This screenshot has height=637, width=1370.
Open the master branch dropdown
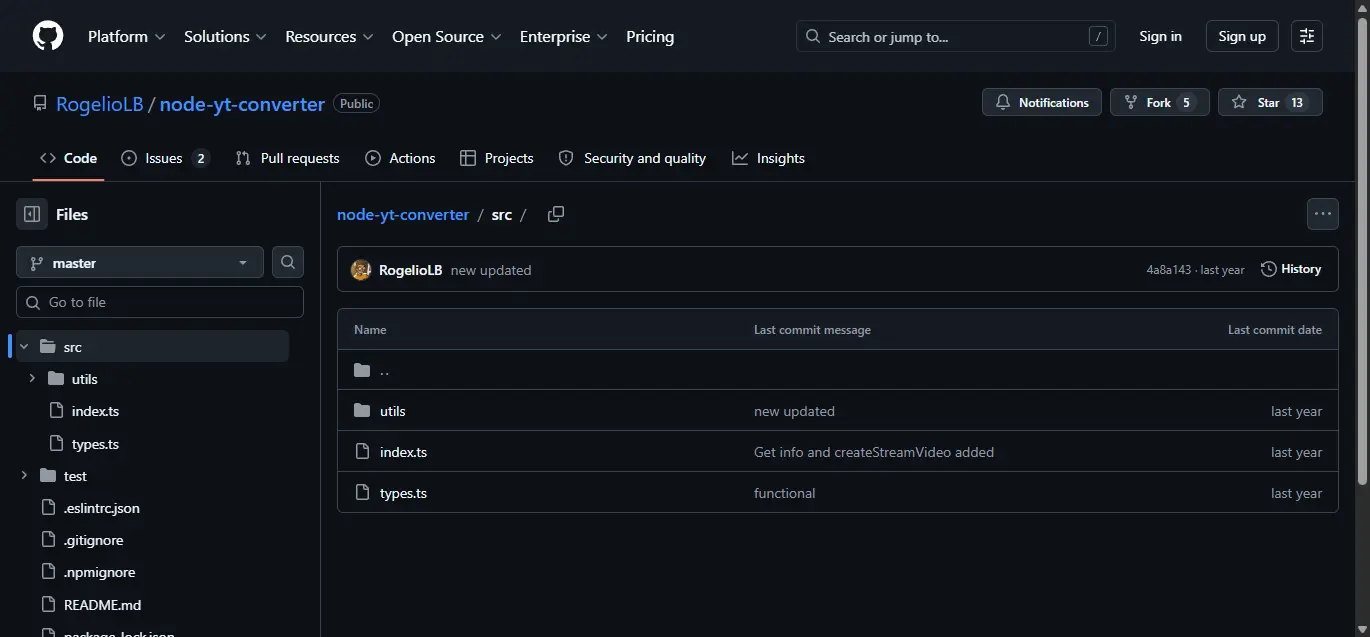140,263
